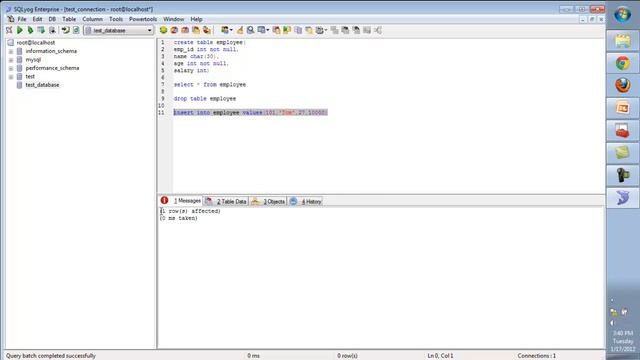Select the test database entry

30,76
